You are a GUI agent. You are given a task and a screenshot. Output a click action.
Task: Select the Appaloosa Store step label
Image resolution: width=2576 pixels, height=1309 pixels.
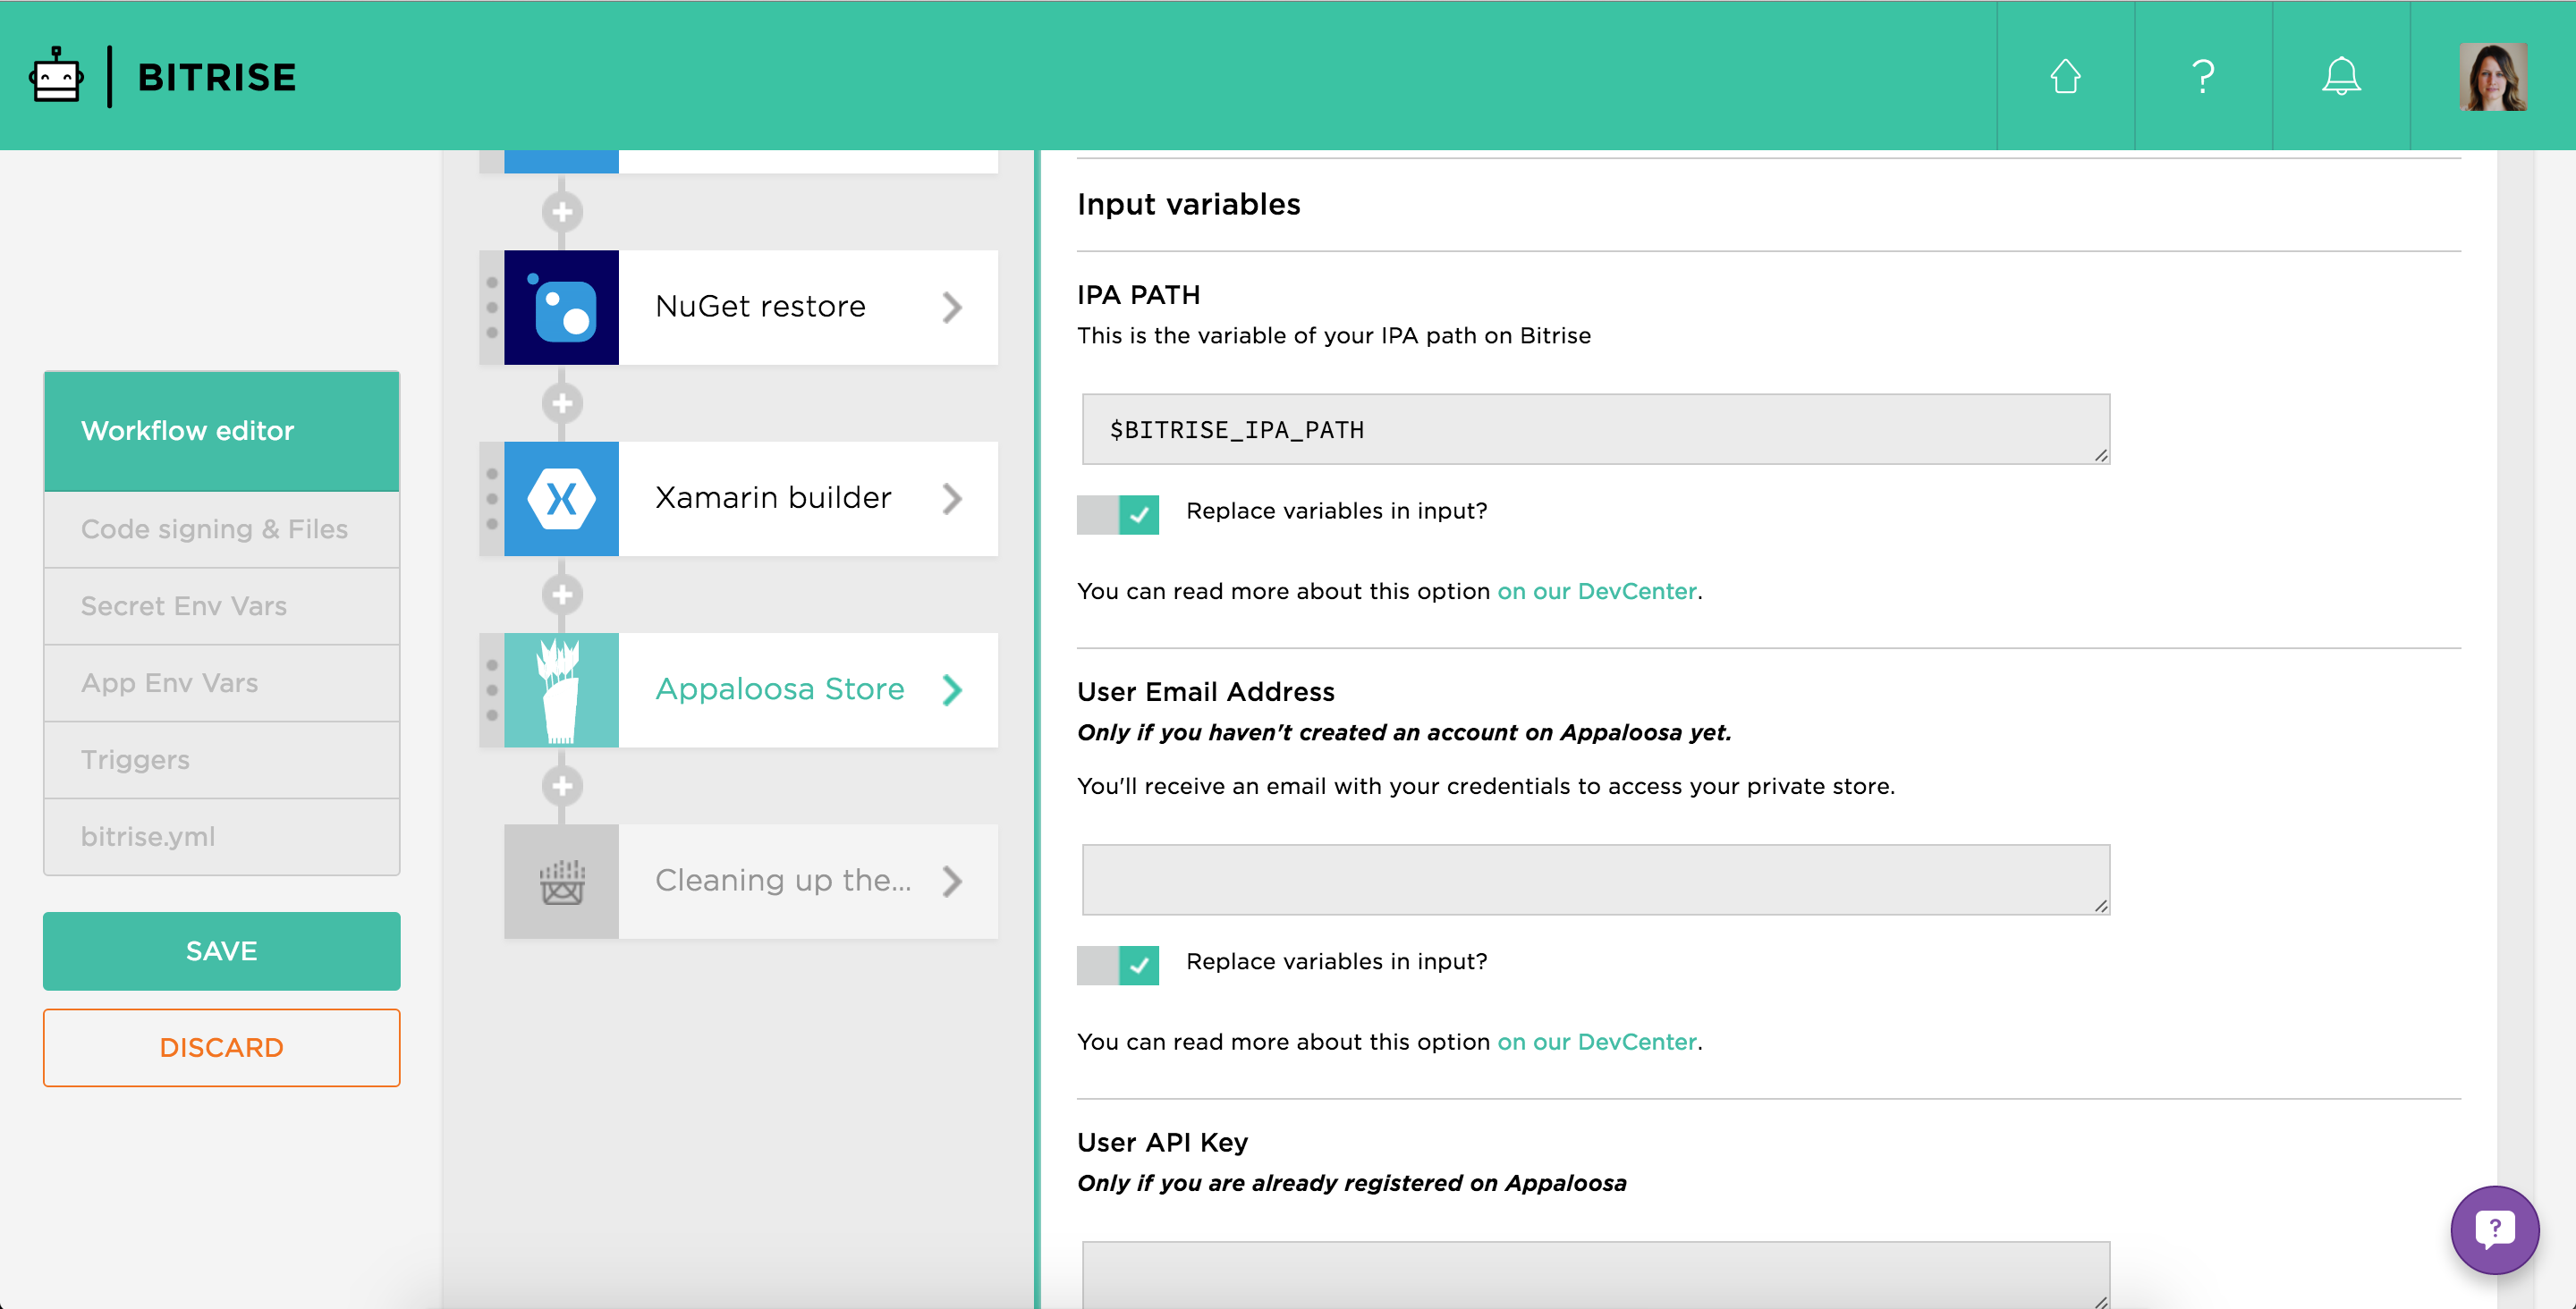(x=780, y=689)
